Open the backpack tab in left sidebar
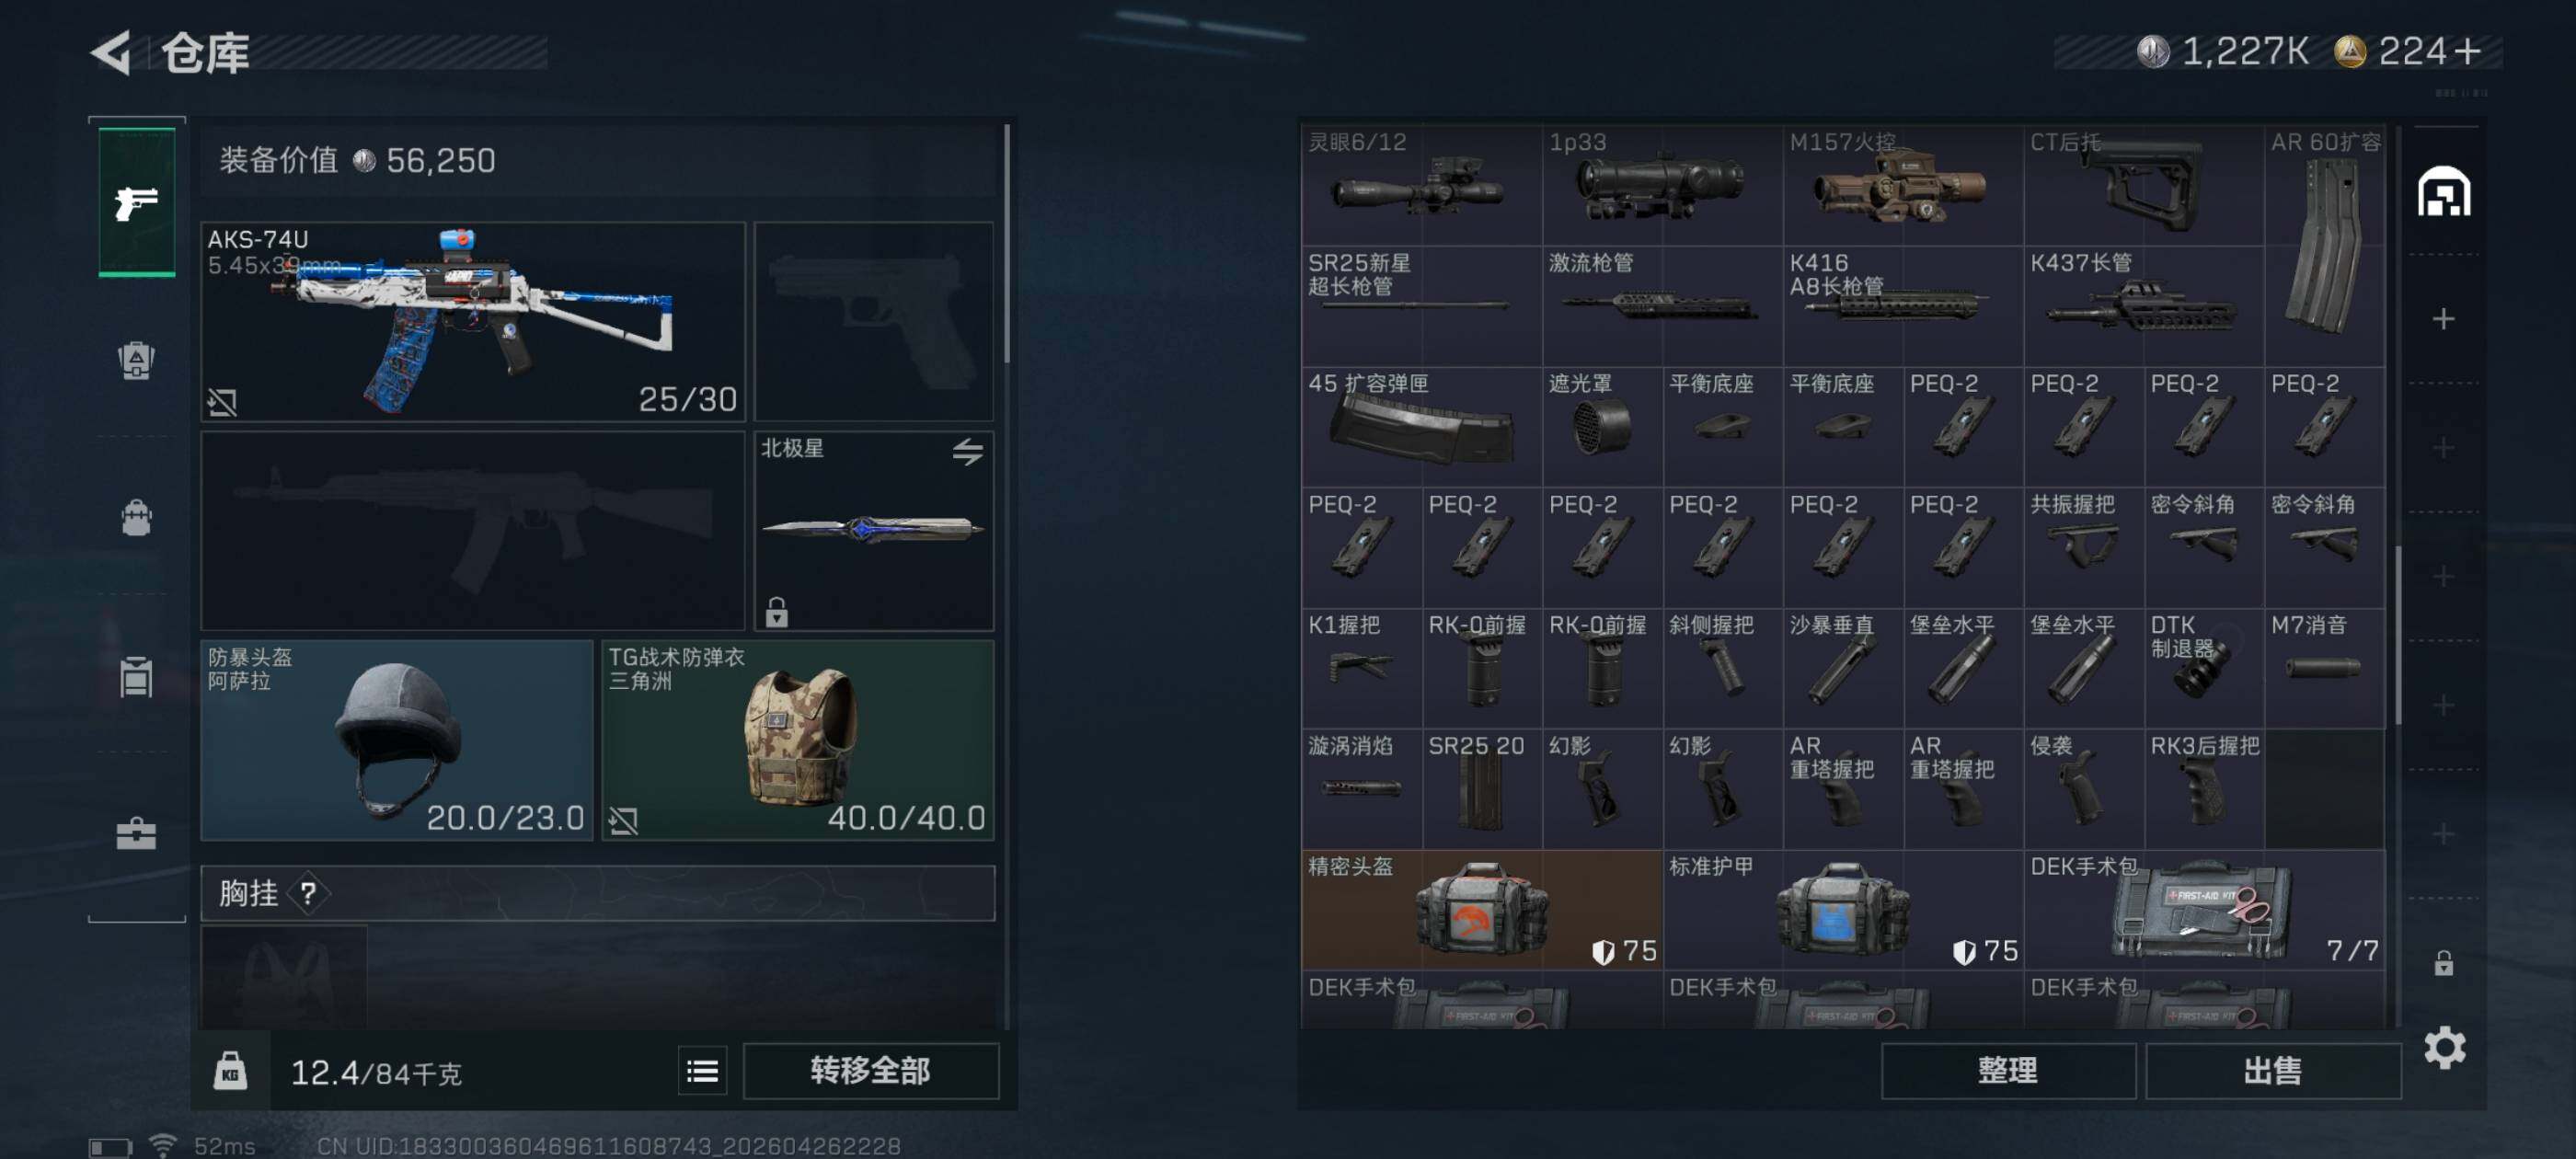 tap(137, 517)
